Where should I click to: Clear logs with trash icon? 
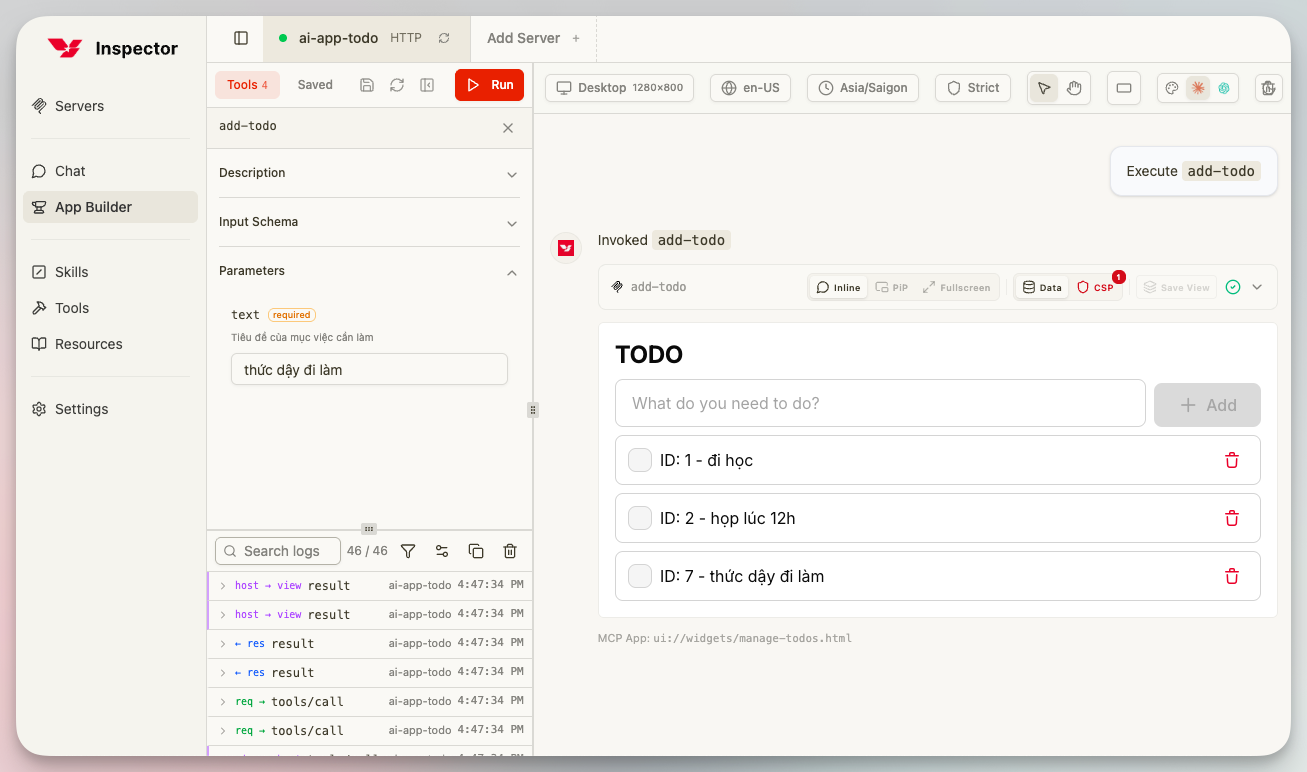coord(510,551)
